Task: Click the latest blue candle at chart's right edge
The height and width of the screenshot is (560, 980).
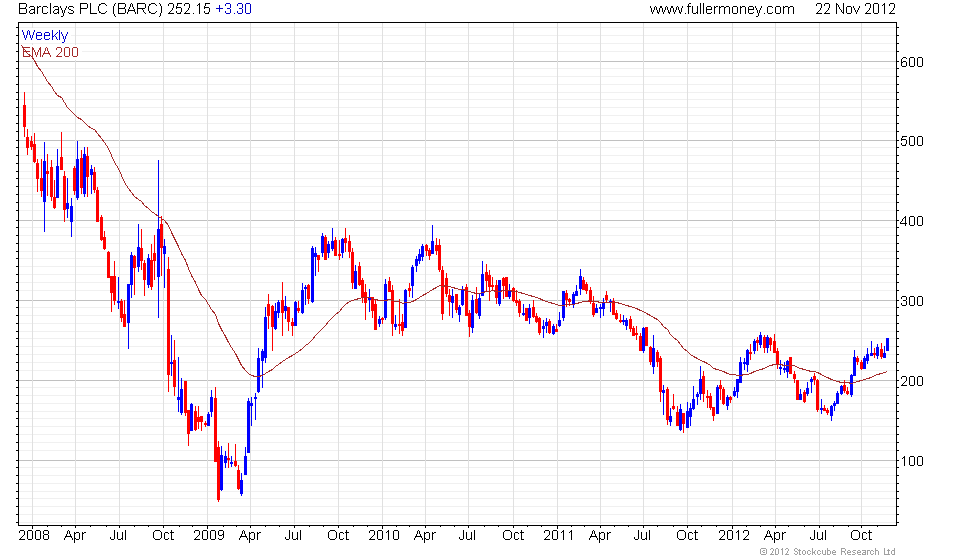Action: (x=888, y=344)
